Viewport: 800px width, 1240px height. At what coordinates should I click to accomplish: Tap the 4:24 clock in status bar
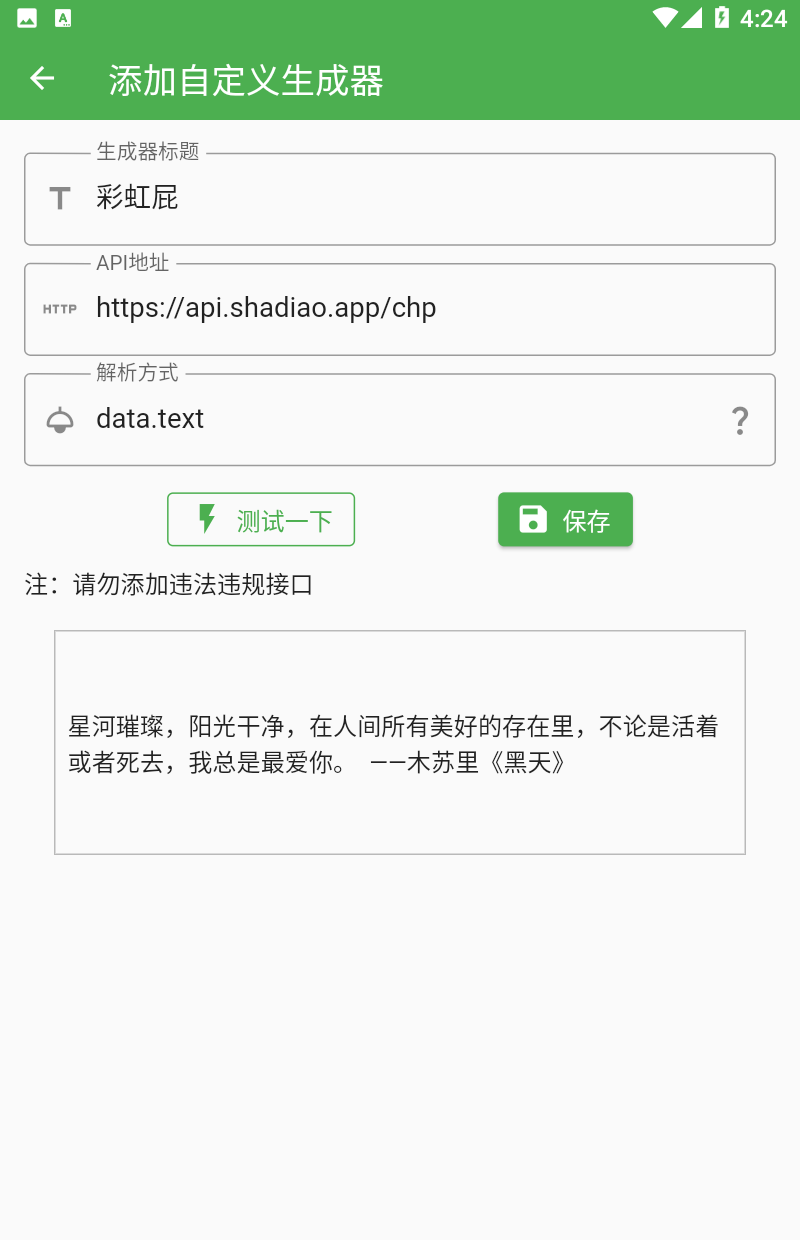764,19
